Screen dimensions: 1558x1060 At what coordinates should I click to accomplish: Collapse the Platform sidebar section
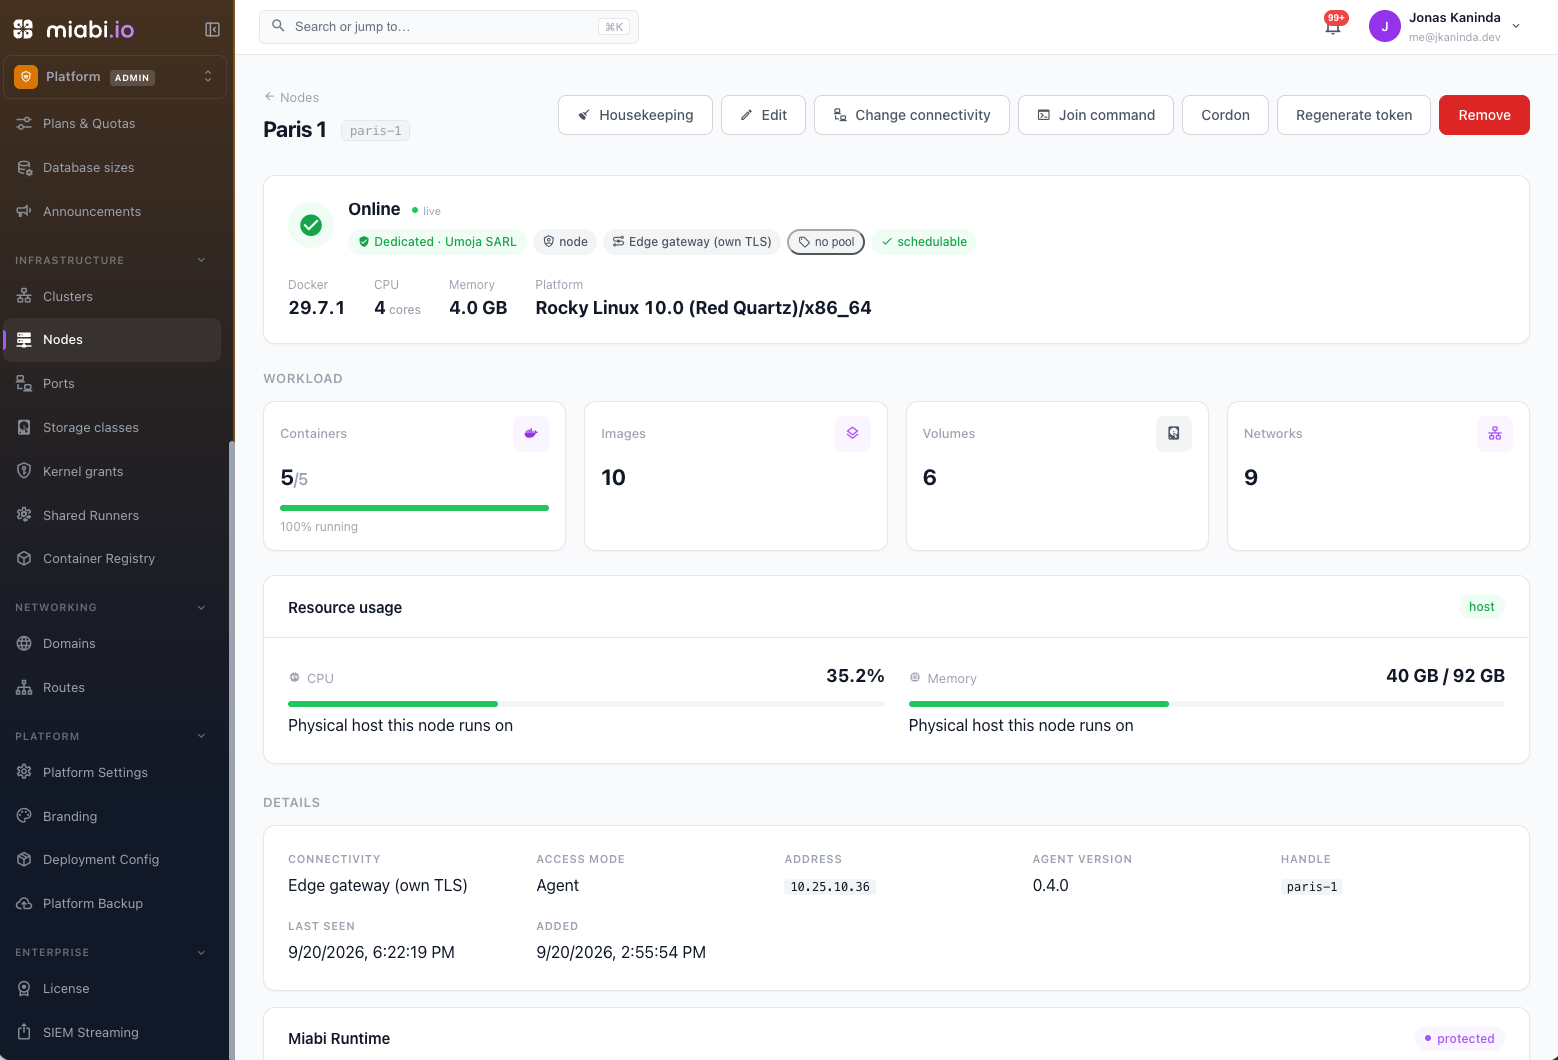click(x=201, y=736)
